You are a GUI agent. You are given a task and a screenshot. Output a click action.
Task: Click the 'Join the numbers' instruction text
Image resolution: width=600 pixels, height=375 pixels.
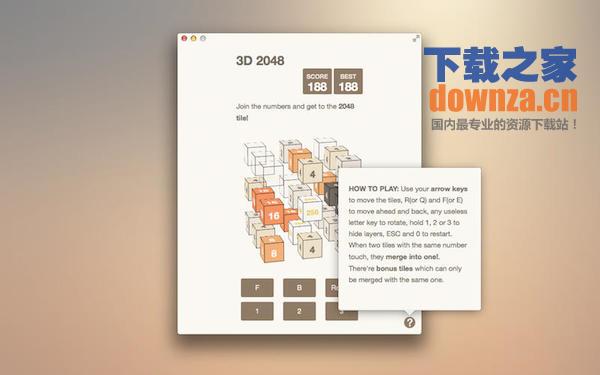[x=295, y=112]
